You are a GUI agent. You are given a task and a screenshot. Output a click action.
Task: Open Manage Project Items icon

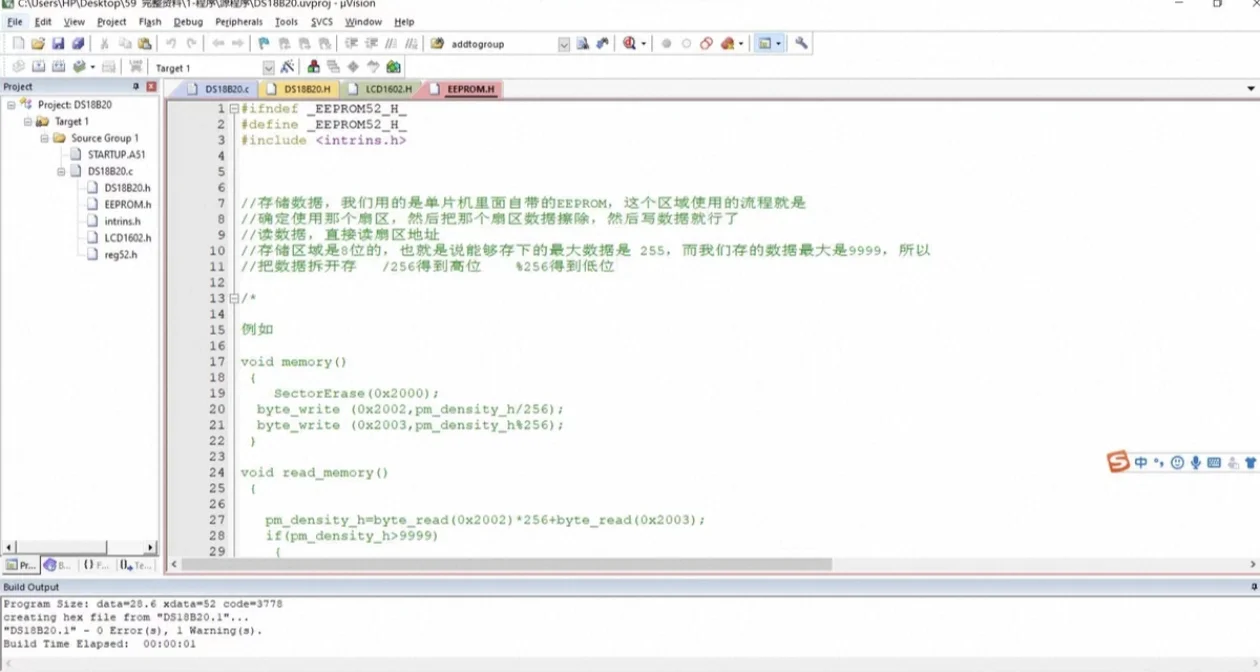(313, 67)
